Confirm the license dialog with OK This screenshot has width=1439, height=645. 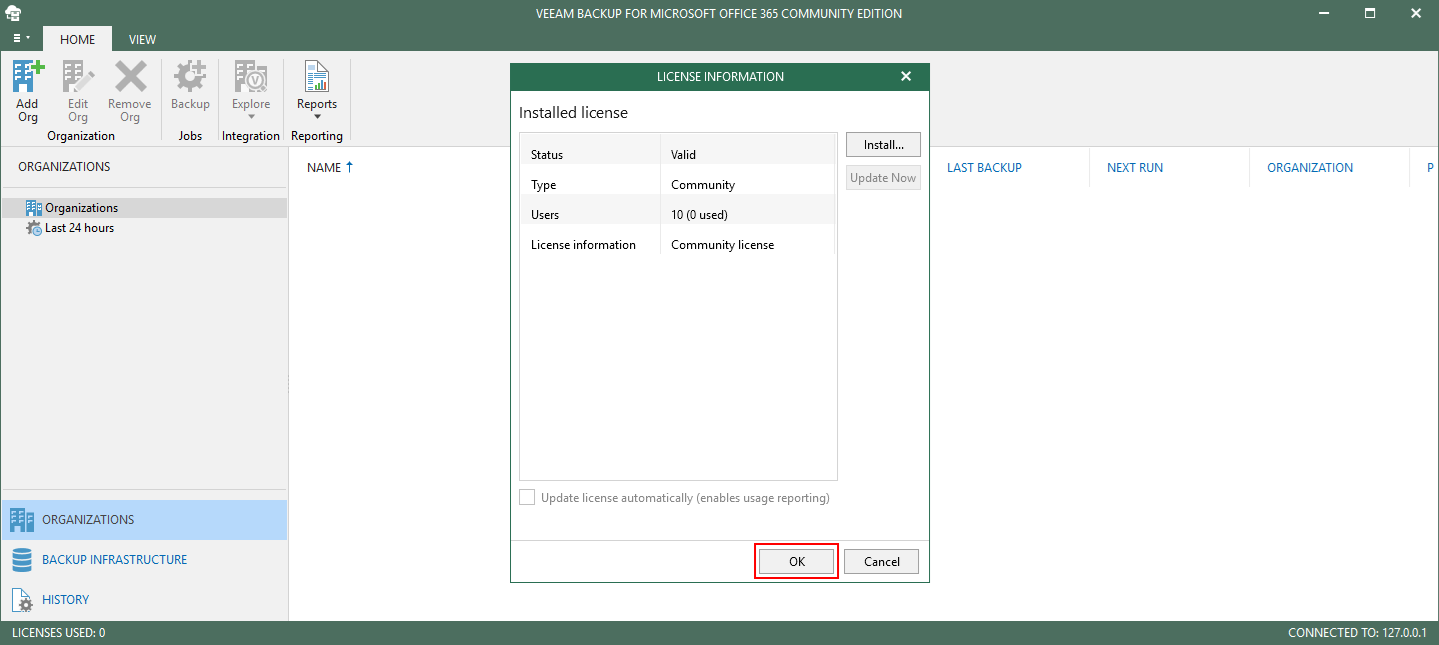796,562
